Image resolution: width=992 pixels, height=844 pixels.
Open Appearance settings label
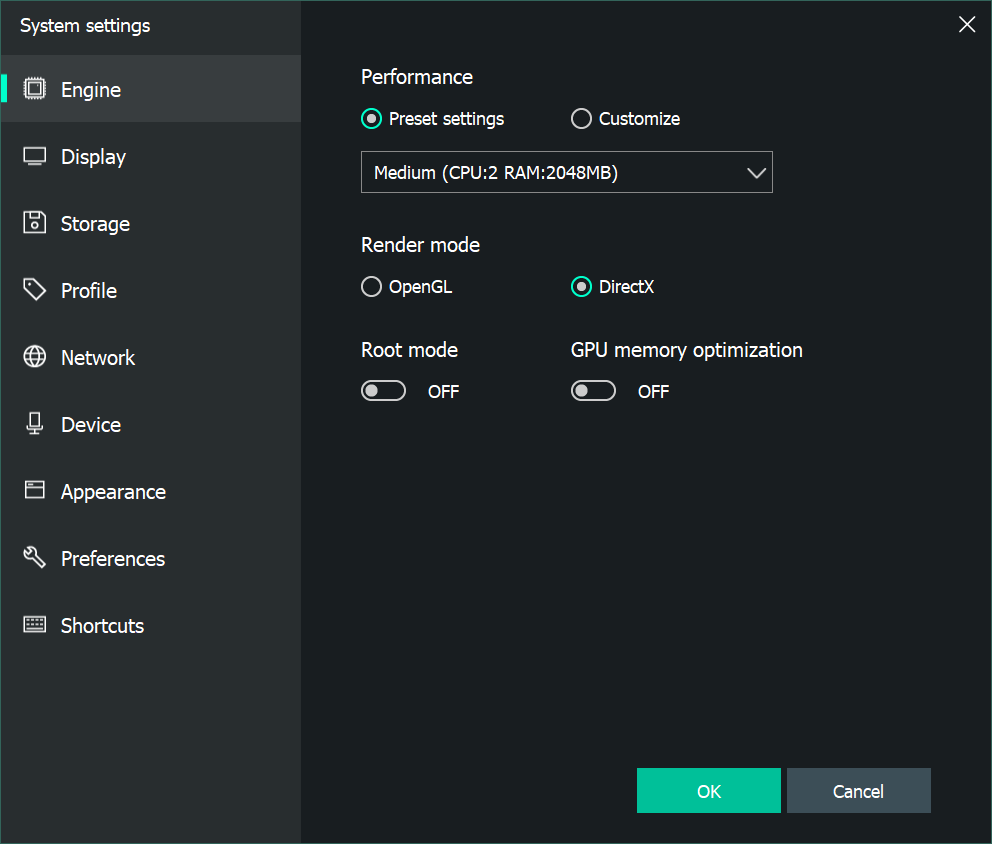(113, 492)
